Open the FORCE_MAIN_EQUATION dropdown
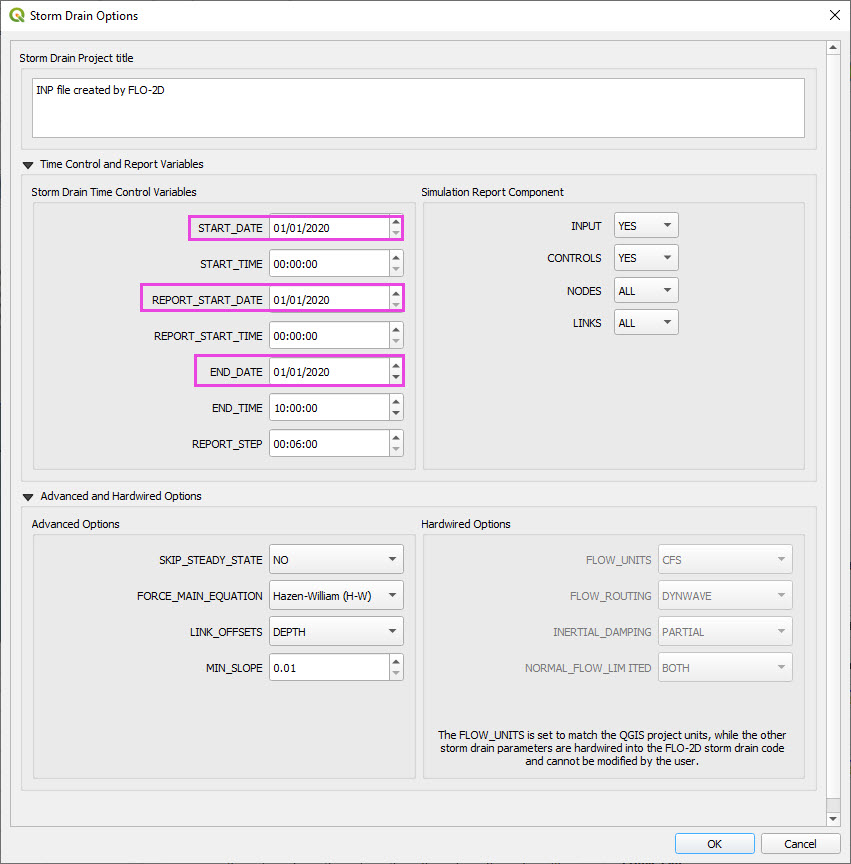 coord(336,596)
